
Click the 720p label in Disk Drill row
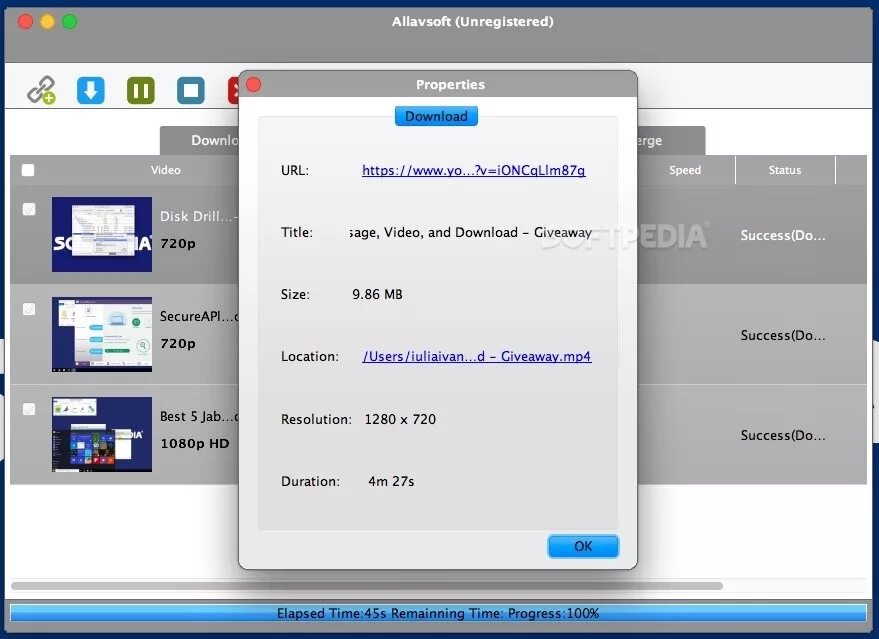coord(178,244)
